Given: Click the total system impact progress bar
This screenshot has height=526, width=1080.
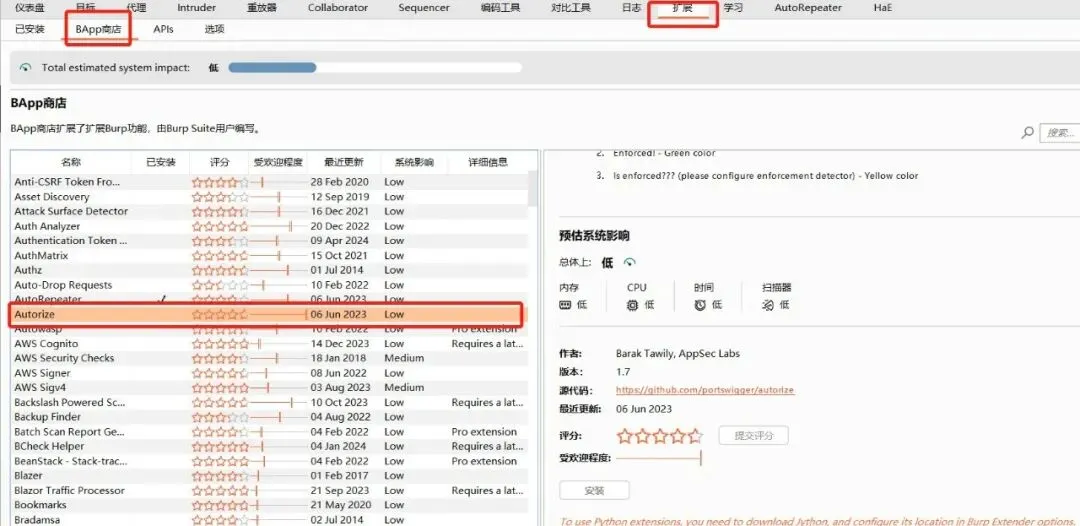Looking at the screenshot, I should click(x=375, y=67).
